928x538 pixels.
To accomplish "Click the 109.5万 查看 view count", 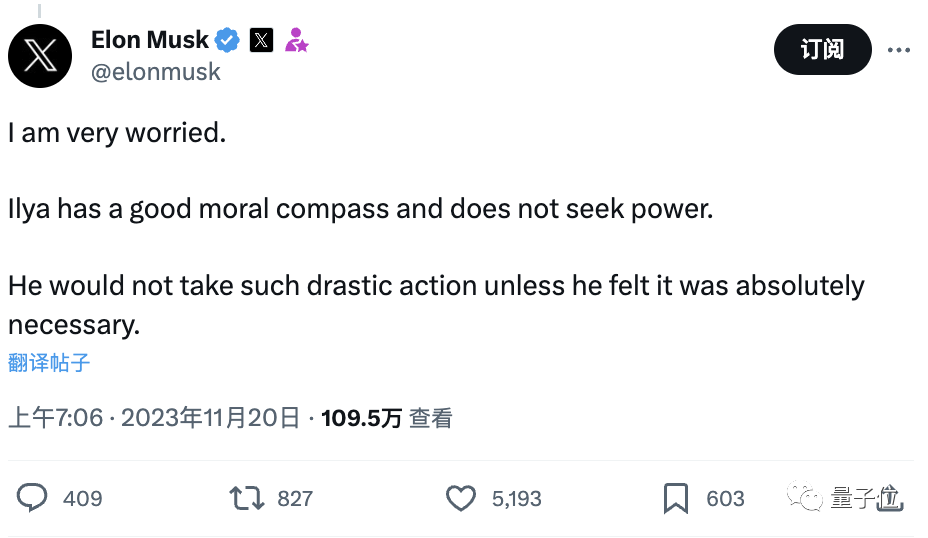I will coord(386,417).
